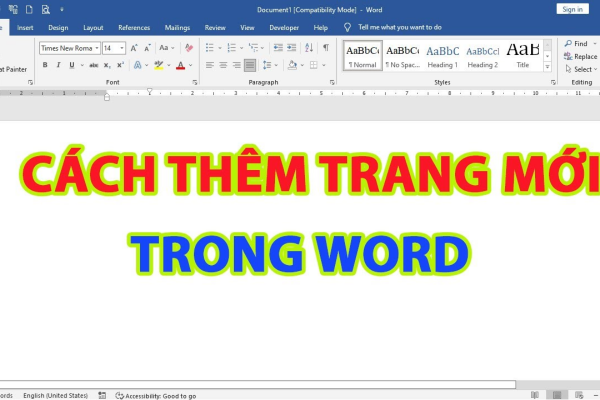600x400 pixels.
Task: Toggle Justify alignment button
Action: [x=250, y=65]
